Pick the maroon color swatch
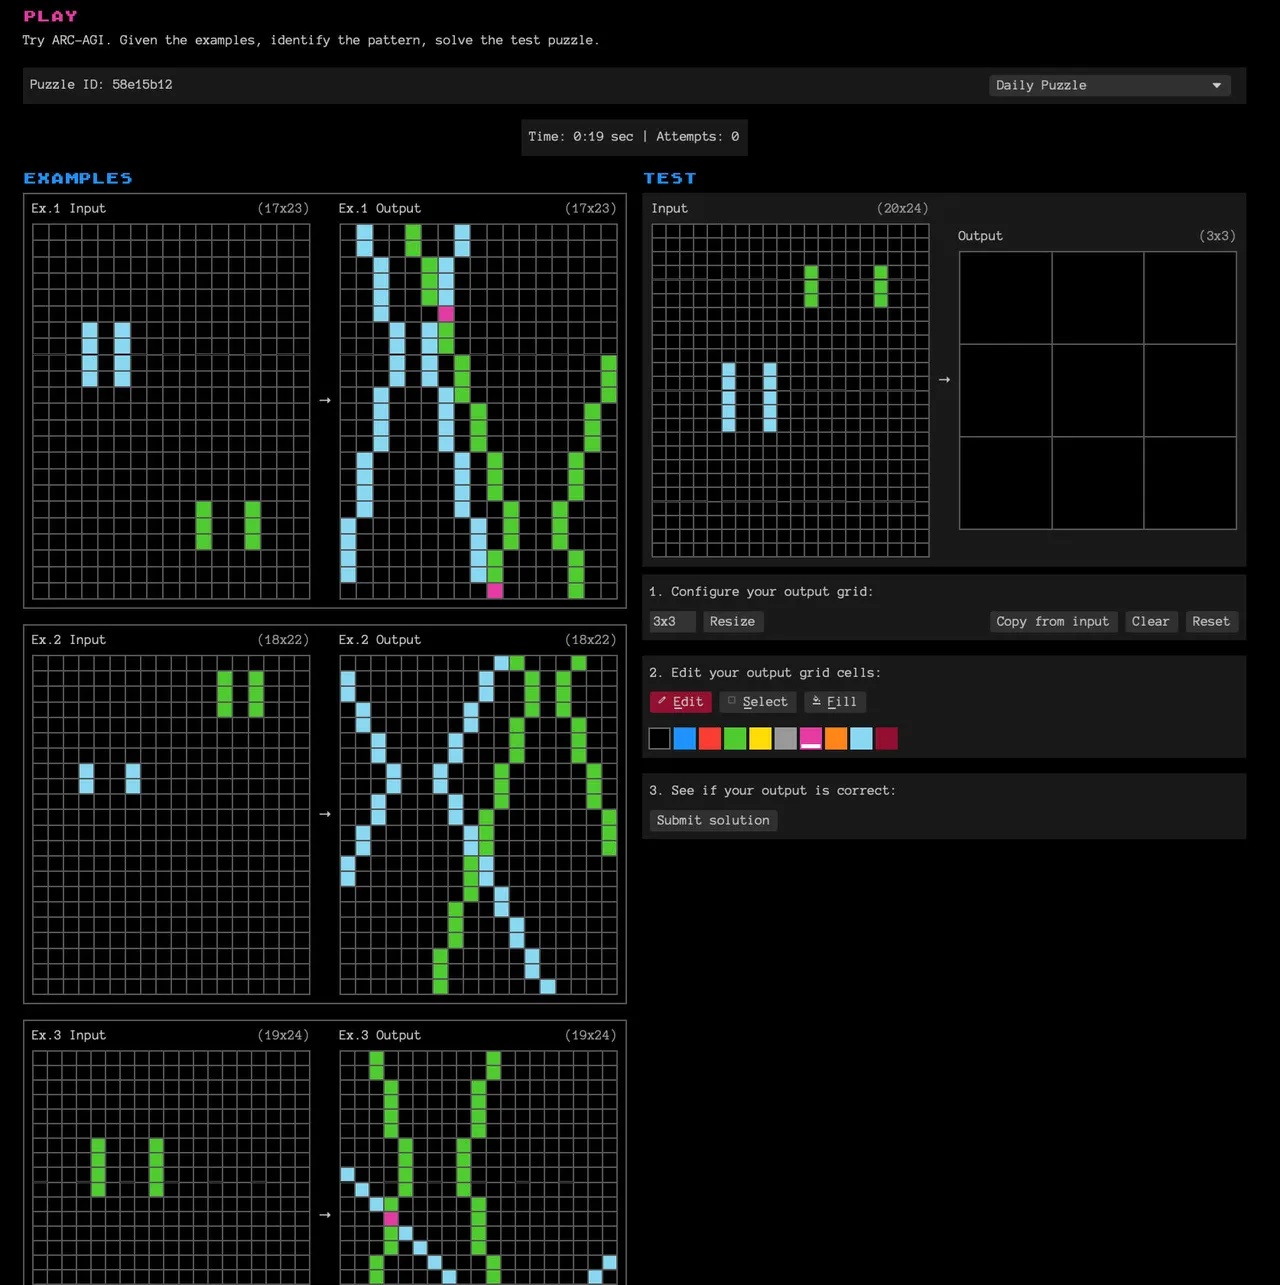This screenshot has height=1285, width=1280. coord(886,738)
